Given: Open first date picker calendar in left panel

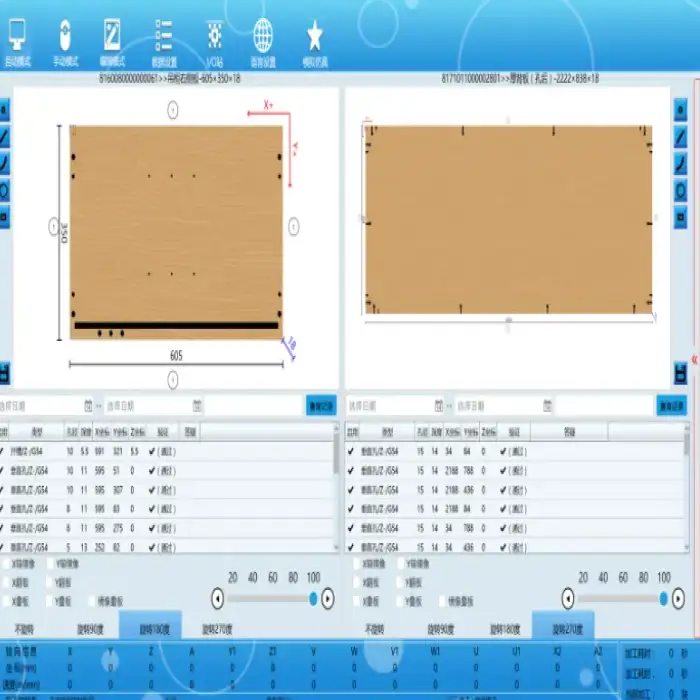Looking at the screenshot, I should tap(88, 406).
